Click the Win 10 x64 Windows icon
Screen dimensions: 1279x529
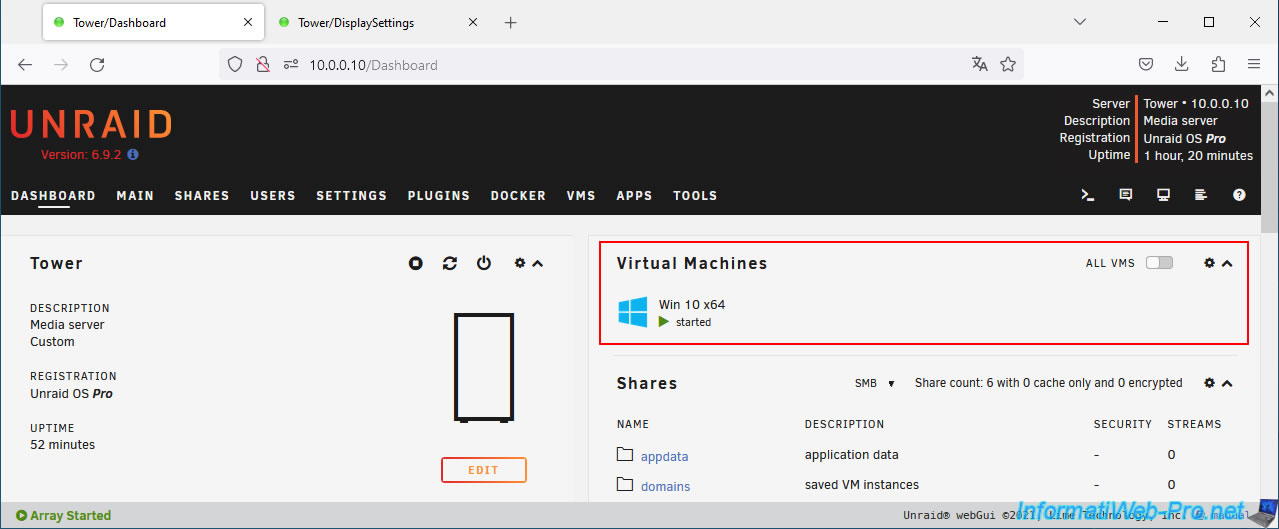click(x=632, y=312)
